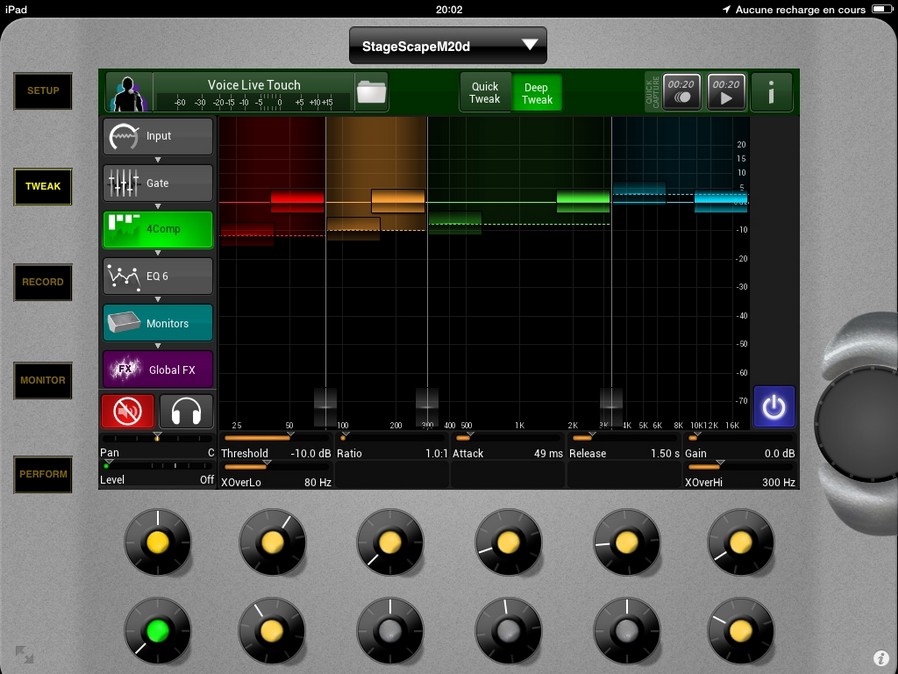Start quick capture recording
This screenshot has height=674, width=898.
(682, 92)
